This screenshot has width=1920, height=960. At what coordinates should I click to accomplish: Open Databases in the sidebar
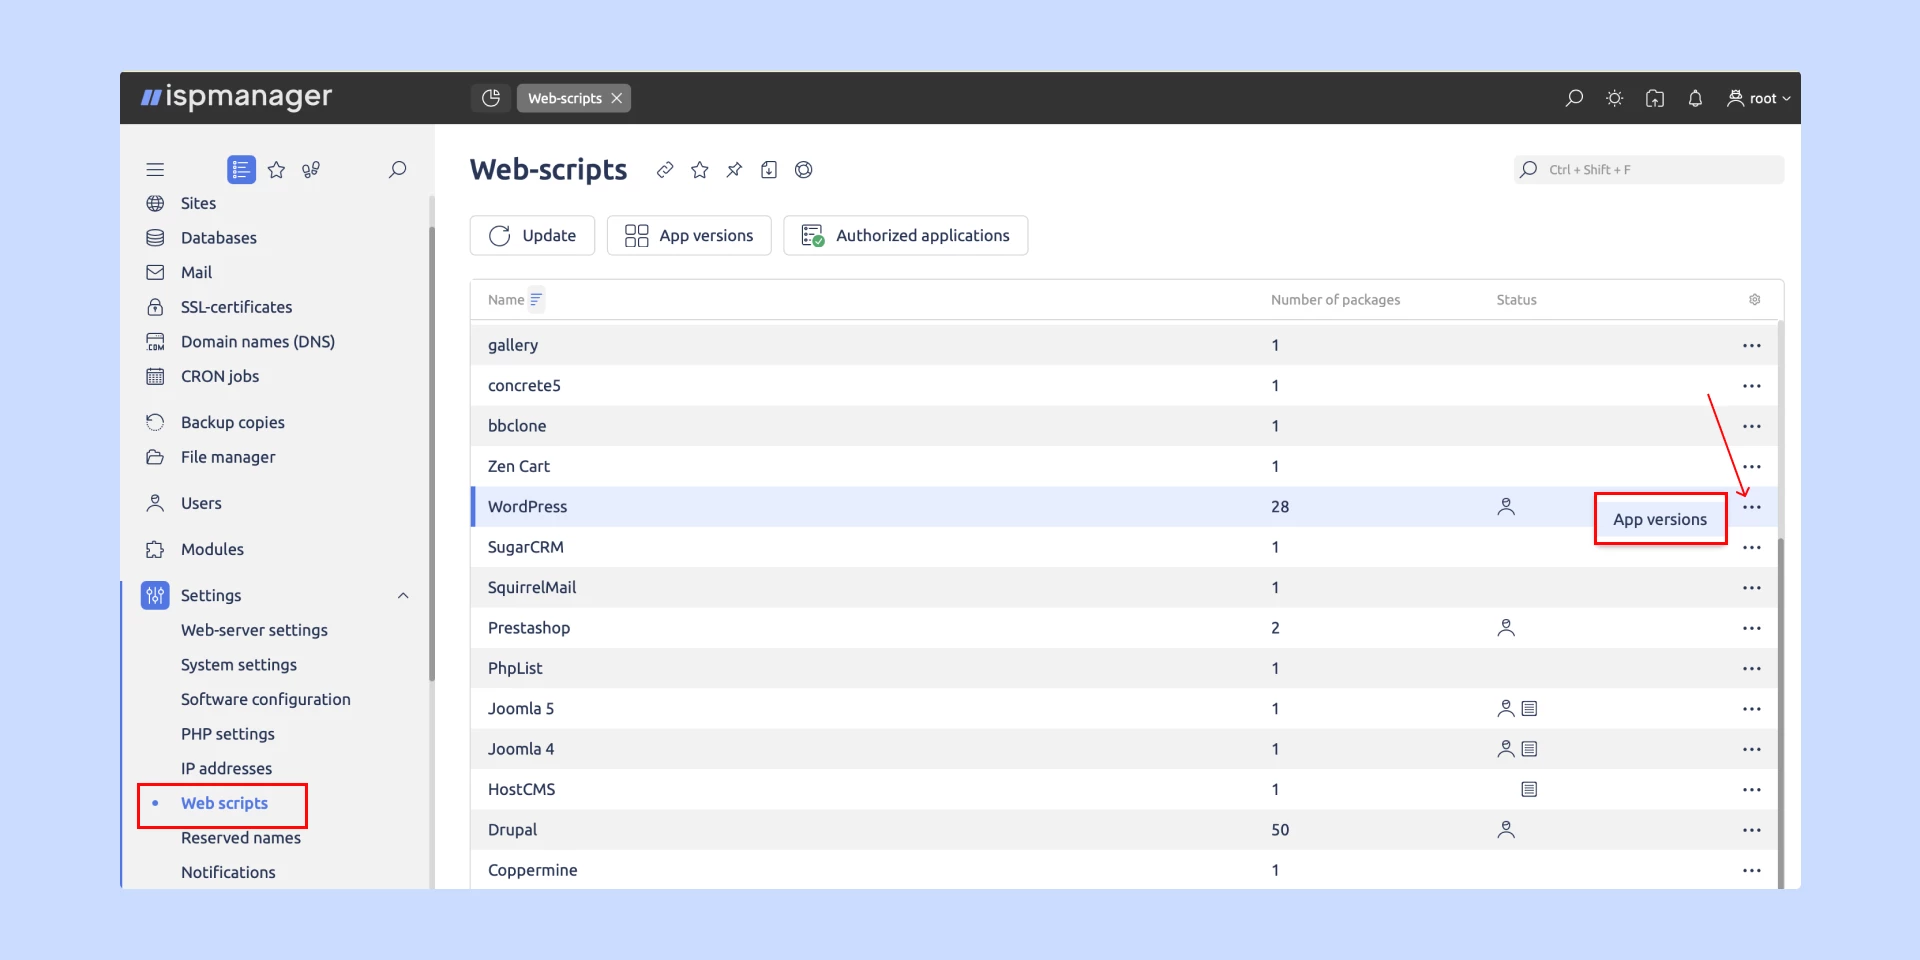click(x=218, y=238)
